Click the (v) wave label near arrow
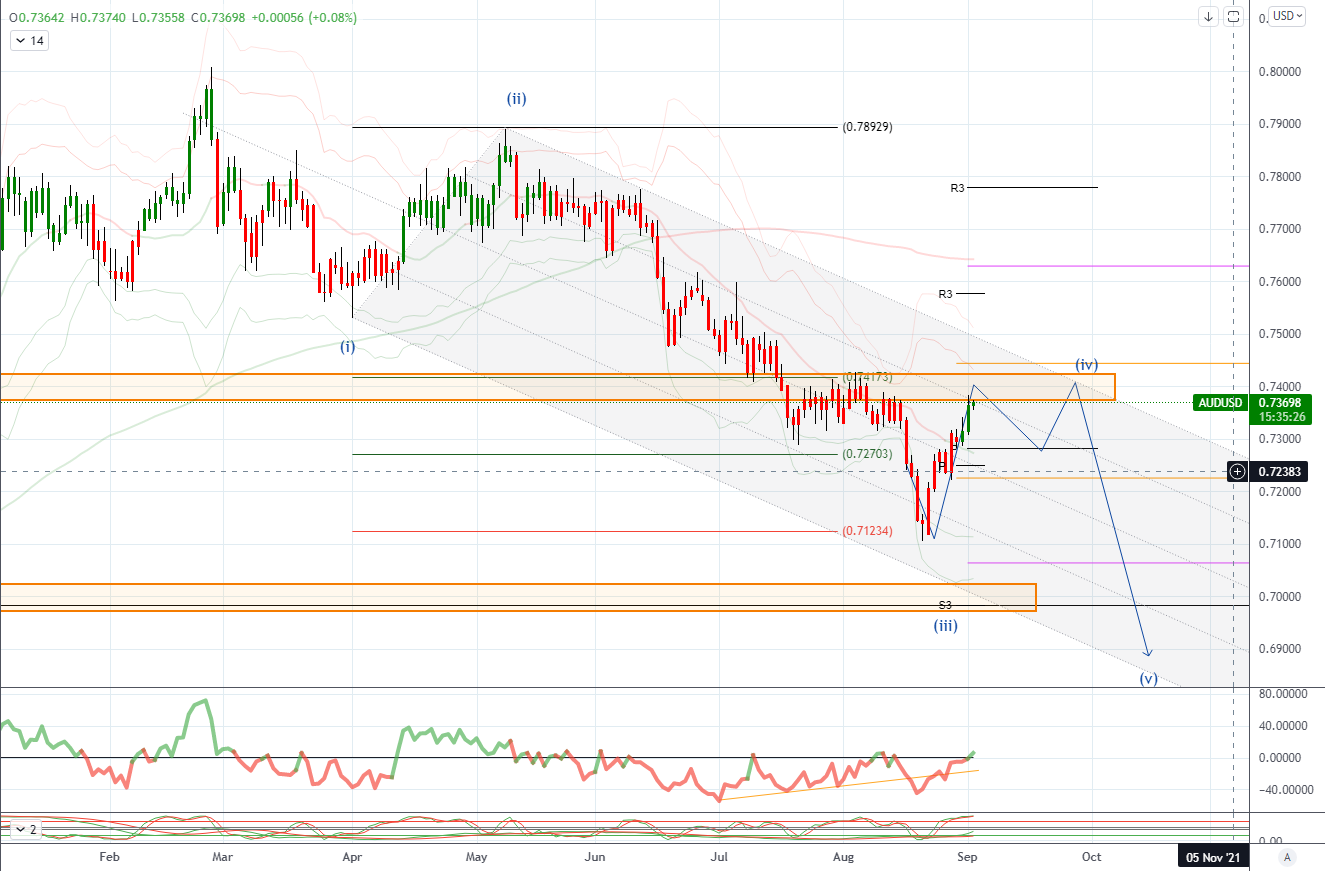The width and height of the screenshot is (1325, 871). point(1149,678)
